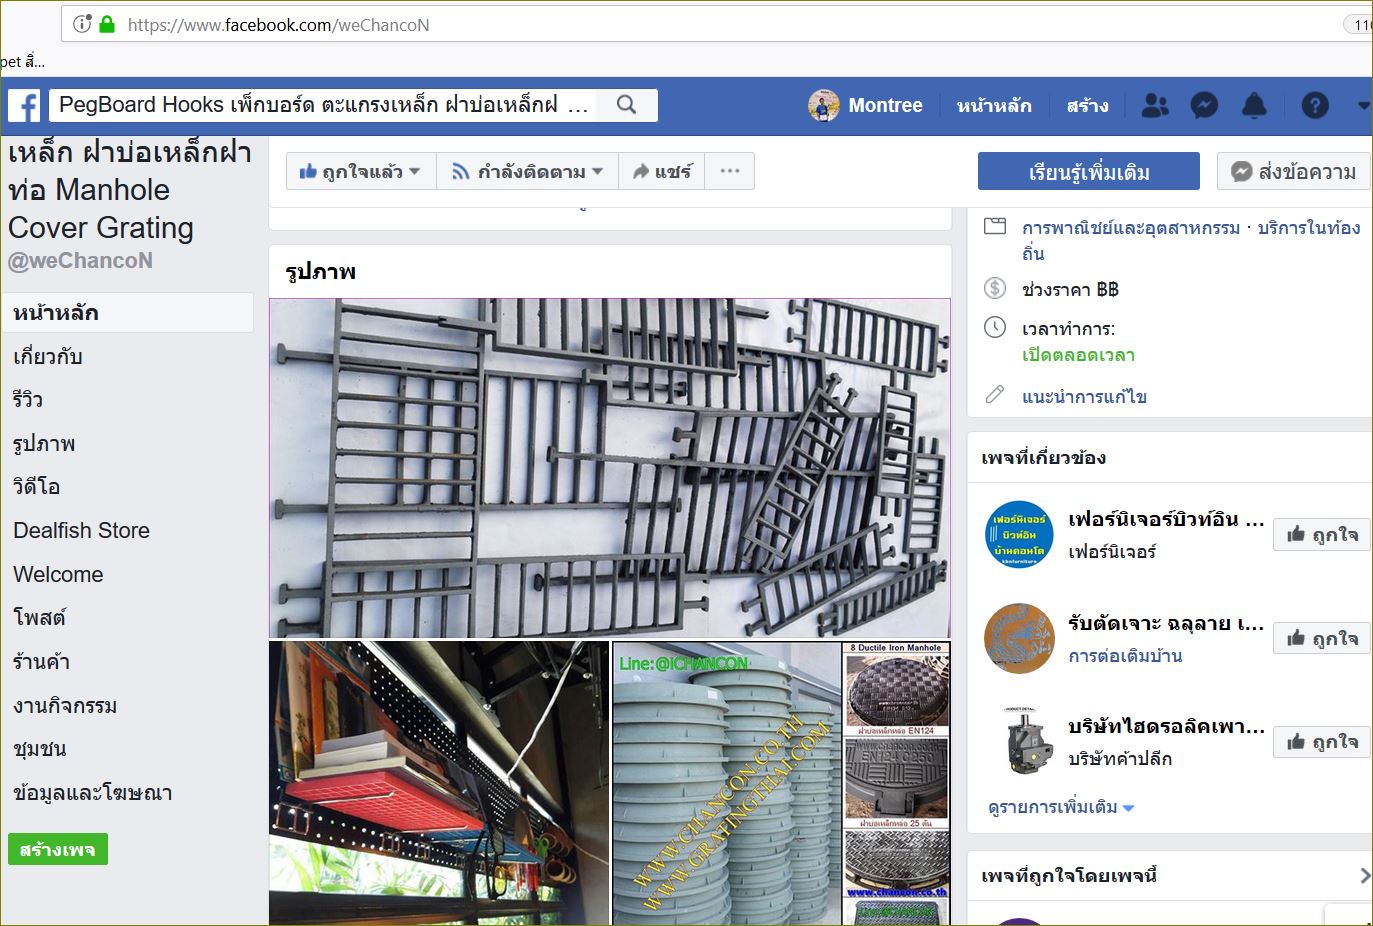This screenshot has width=1373, height=926.
Task: Like the เฟอร์นิเจอร์บิวท์อิน page
Action: point(1321,534)
